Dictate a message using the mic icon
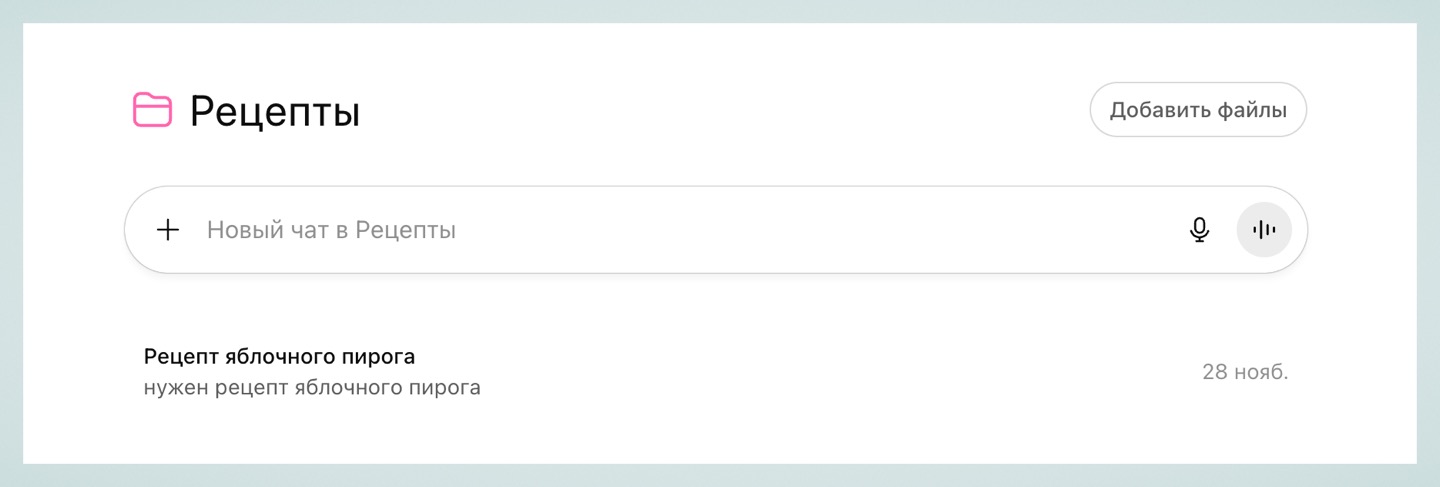This screenshot has height=487, width=1440. click(1199, 230)
